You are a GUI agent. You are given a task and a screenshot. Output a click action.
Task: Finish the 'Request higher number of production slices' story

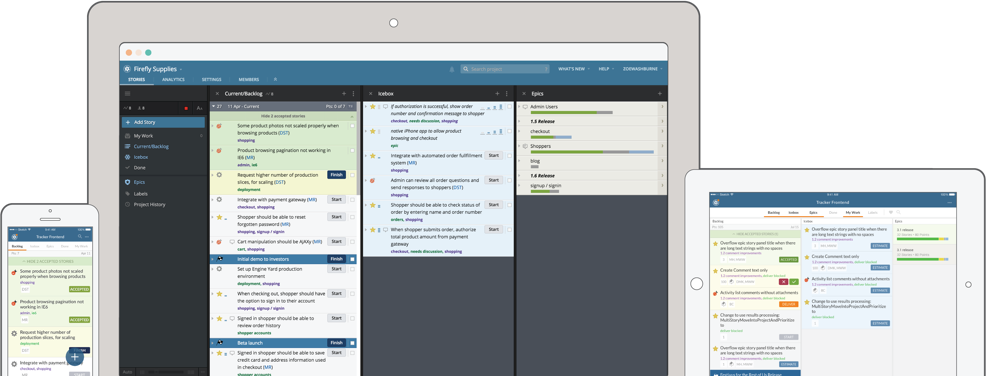(336, 174)
